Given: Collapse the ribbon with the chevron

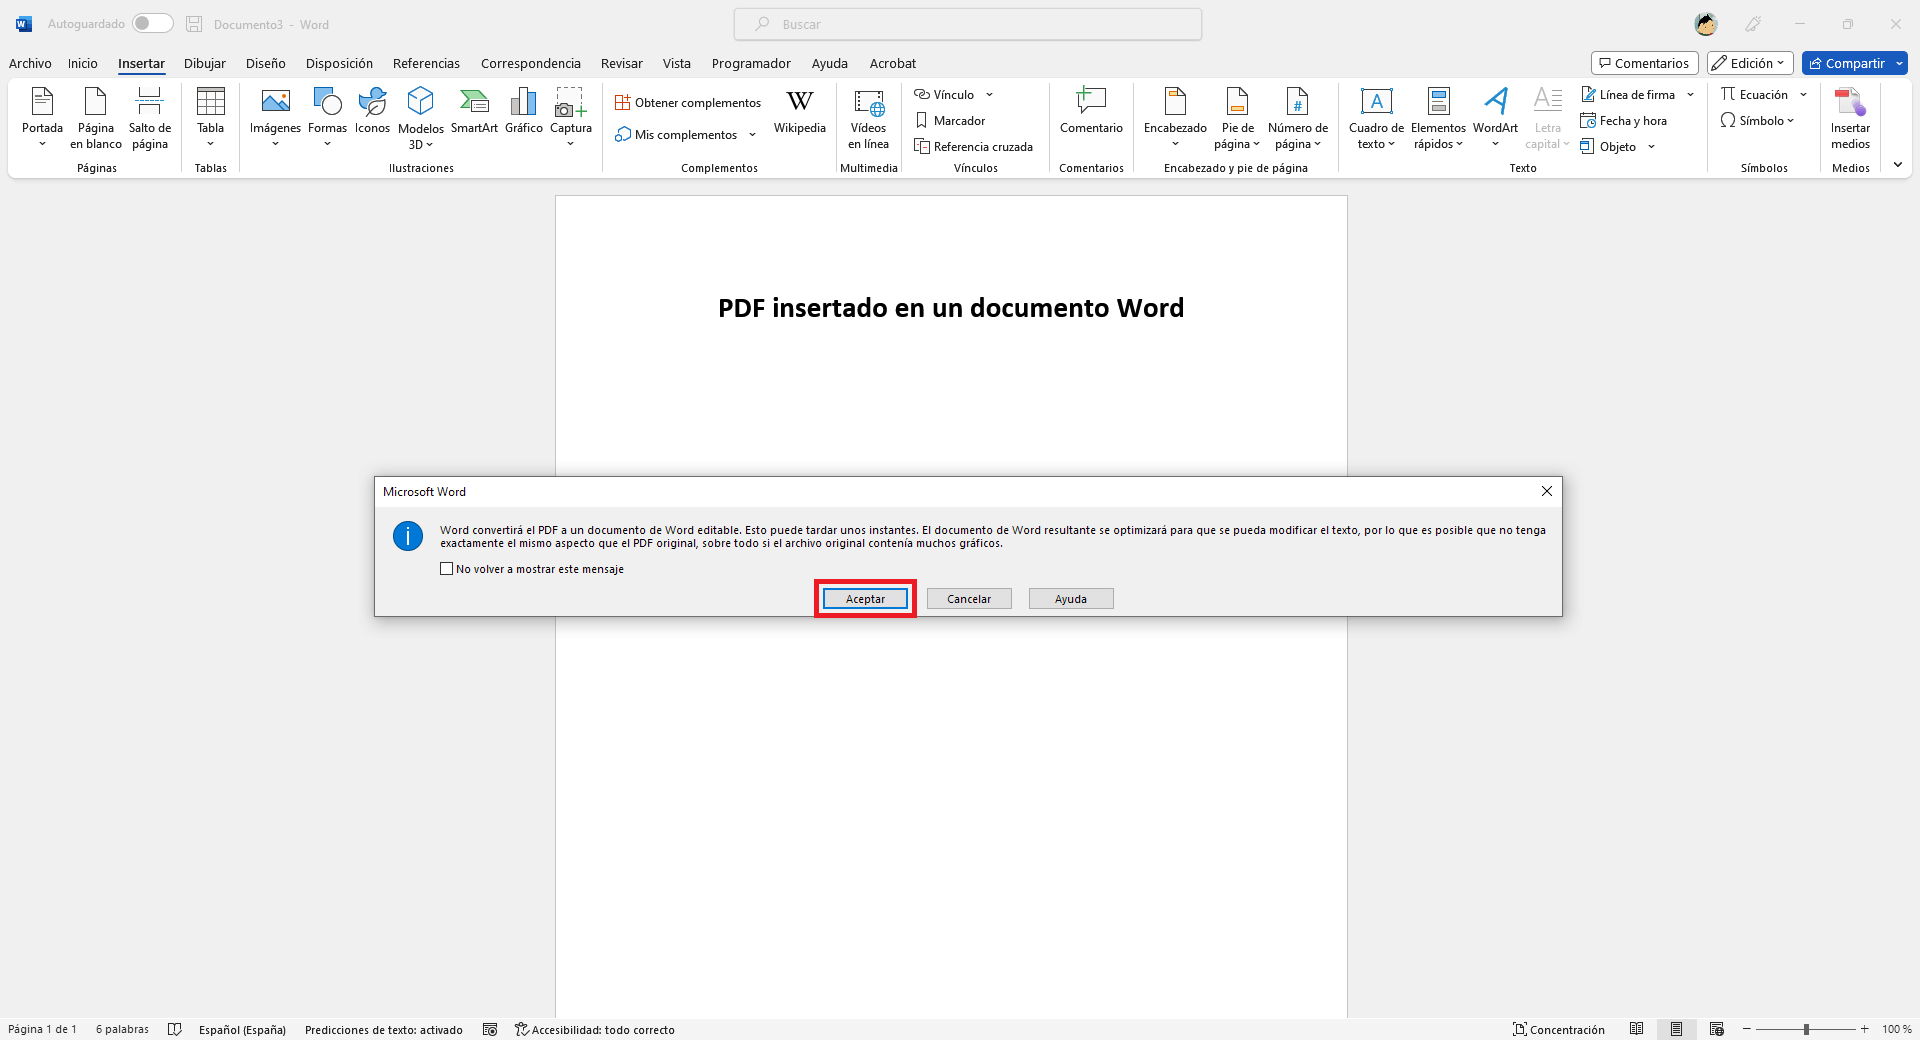Looking at the screenshot, I should point(1898,165).
